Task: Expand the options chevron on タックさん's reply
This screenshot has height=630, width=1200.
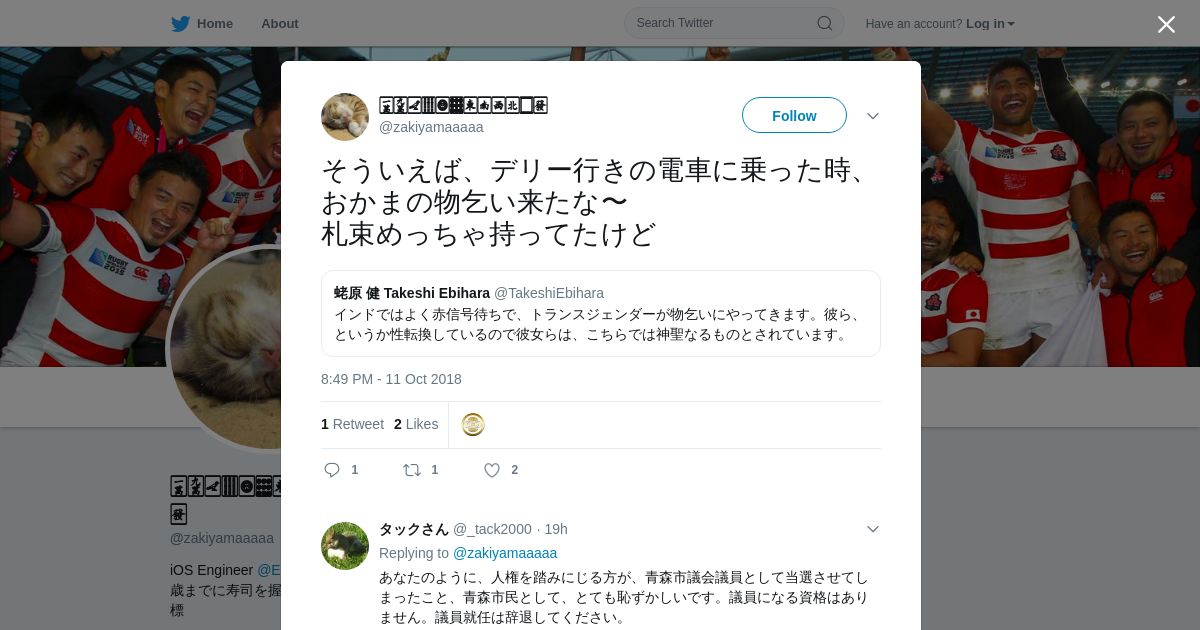Action: click(x=873, y=529)
